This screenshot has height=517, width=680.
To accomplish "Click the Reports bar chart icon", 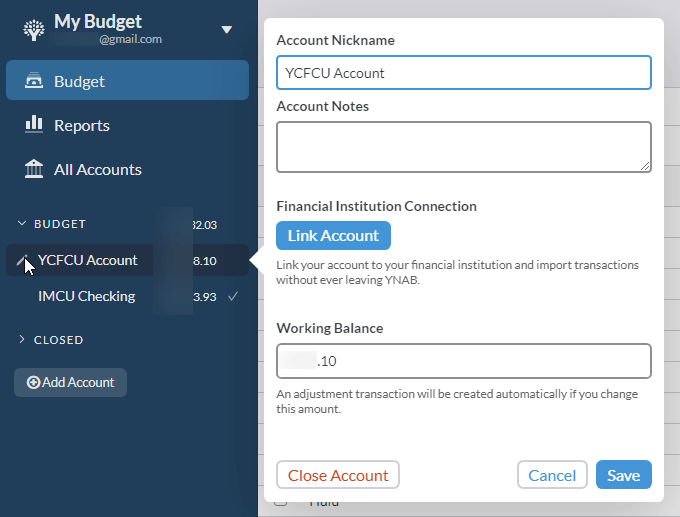I will pos(34,125).
